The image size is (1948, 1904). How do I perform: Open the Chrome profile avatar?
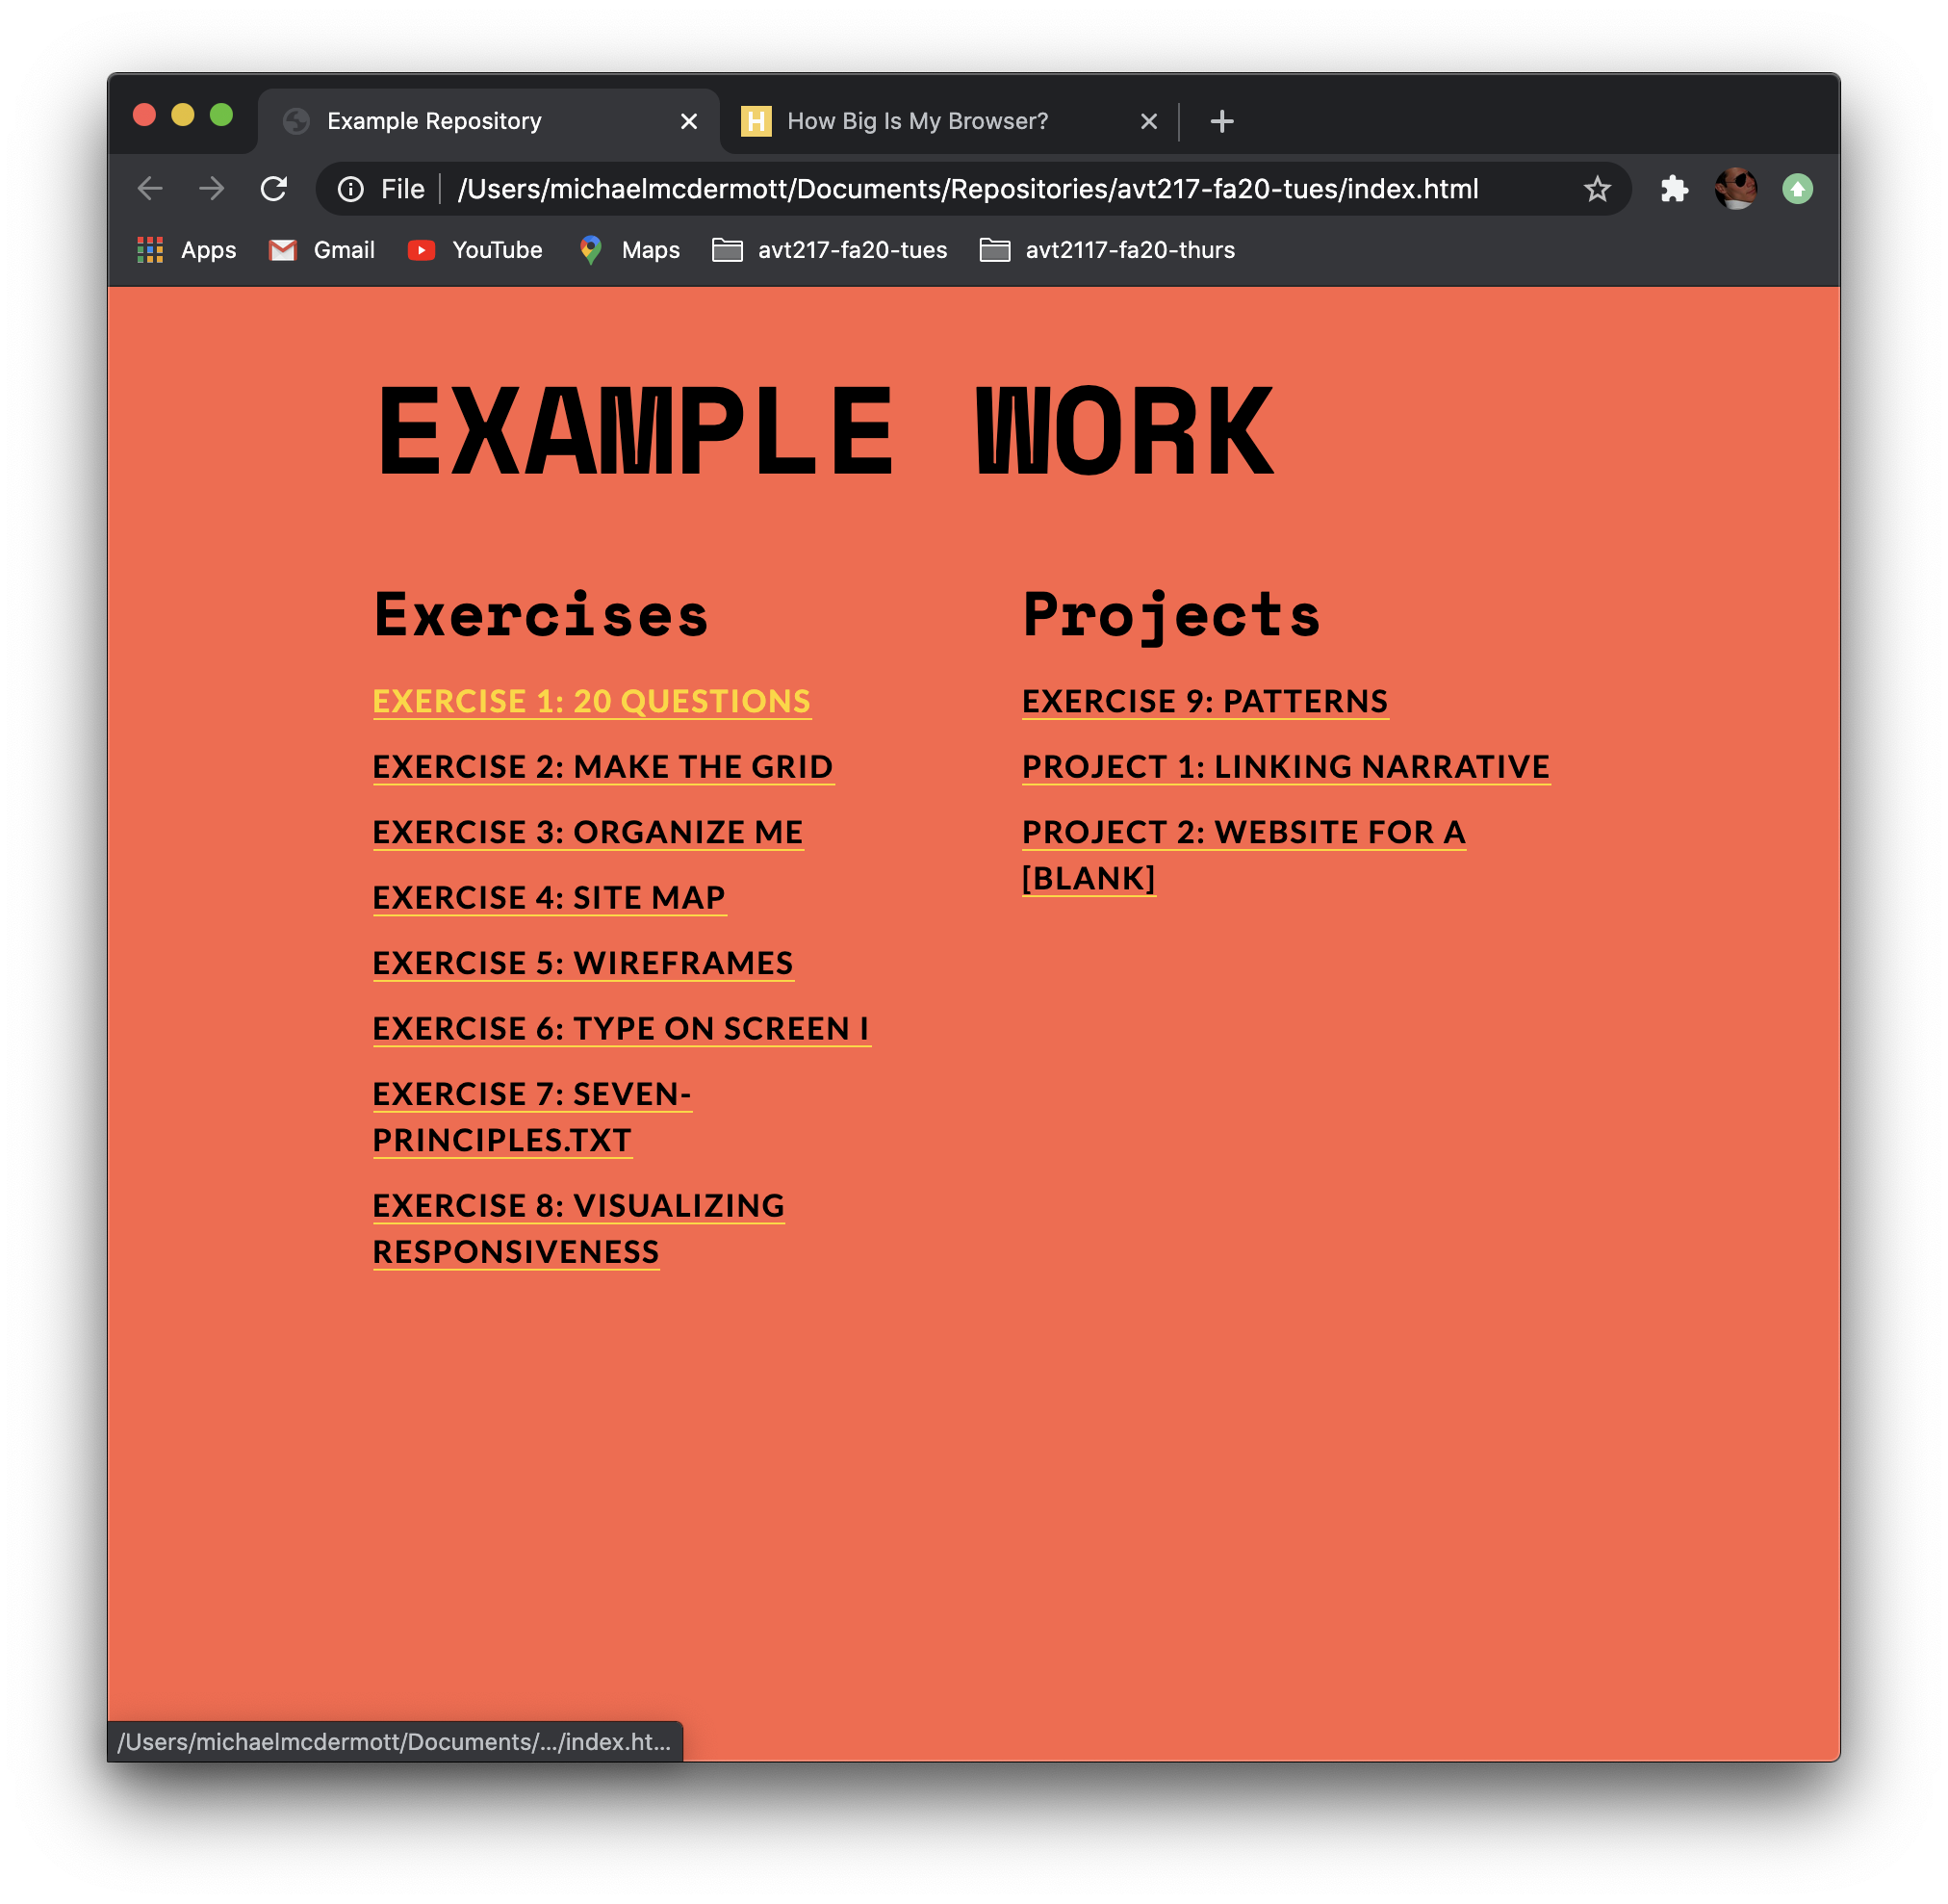[x=1736, y=189]
